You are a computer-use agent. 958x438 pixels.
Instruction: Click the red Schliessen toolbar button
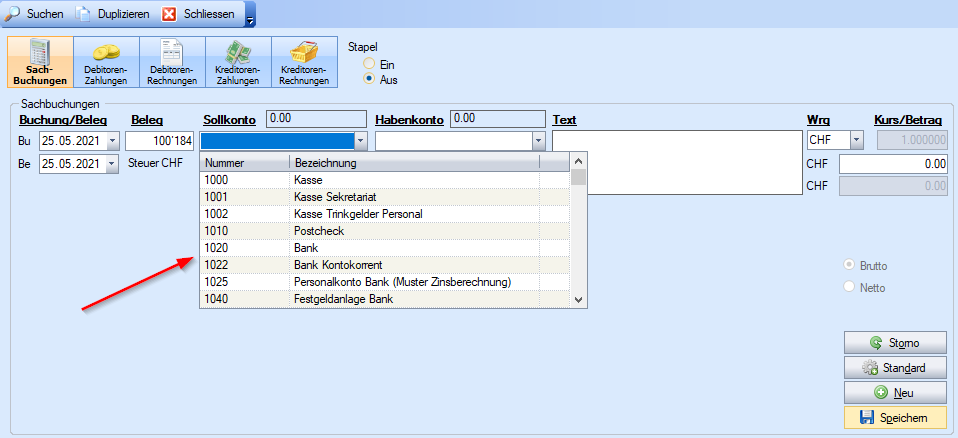click(x=199, y=13)
